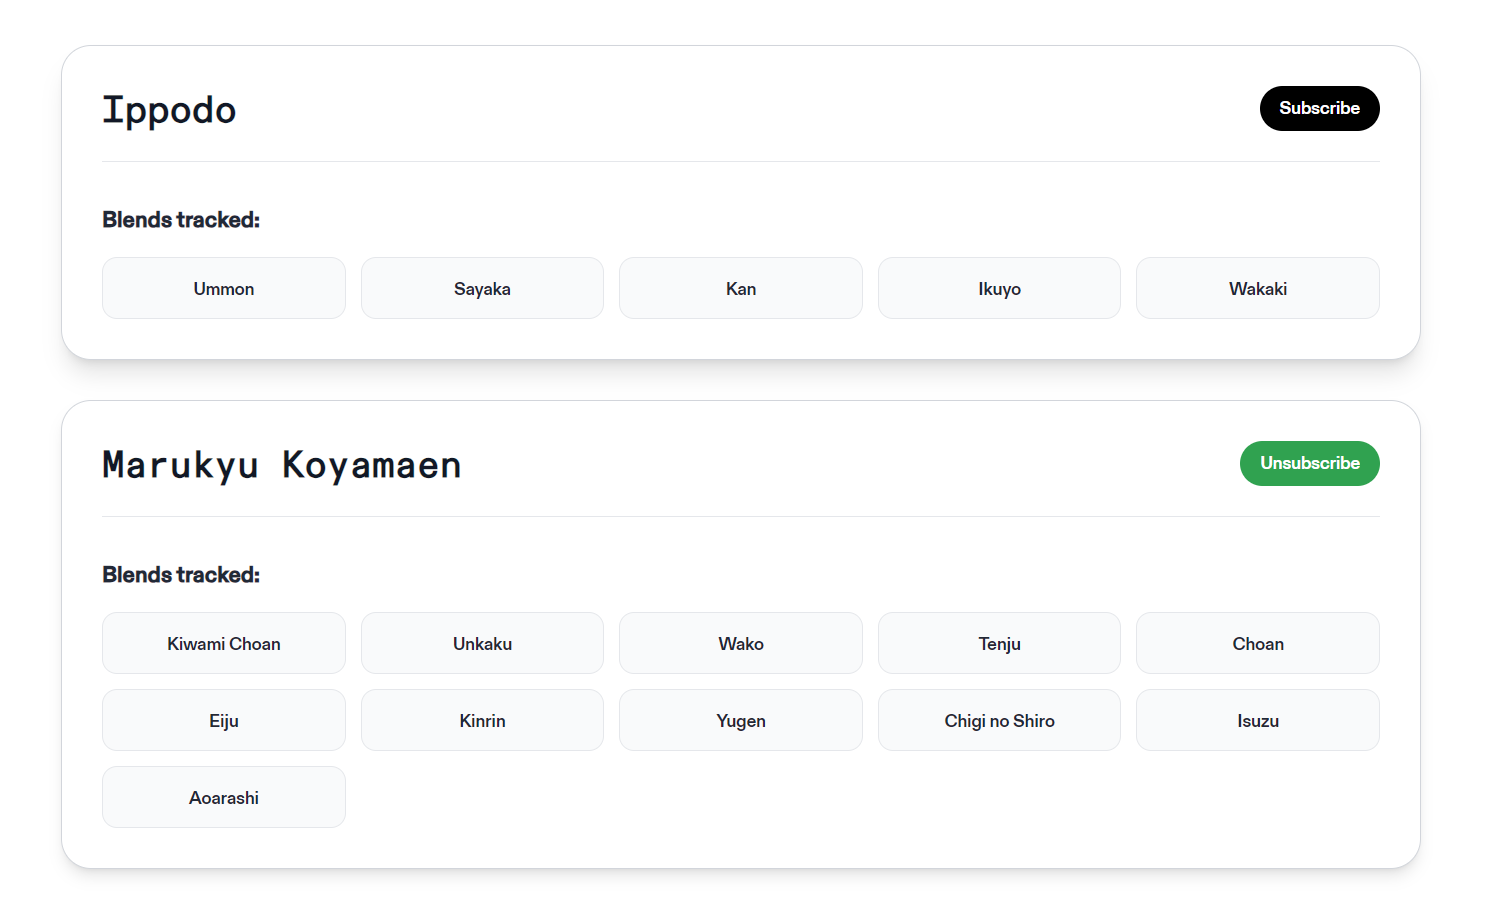Viewport: 1494px width, 901px height.
Task: Click the Choan blend chip
Action: pyautogui.click(x=1258, y=643)
